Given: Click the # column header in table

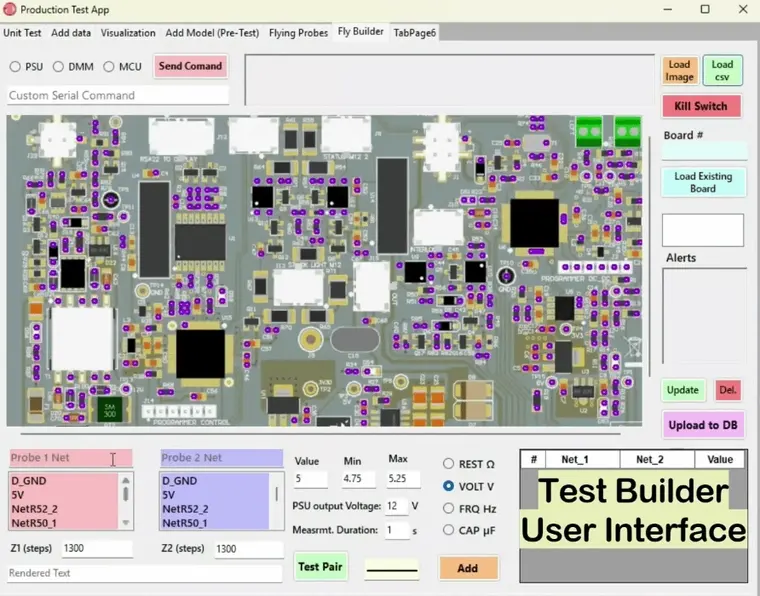Looking at the screenshot, I should [534, 459].
